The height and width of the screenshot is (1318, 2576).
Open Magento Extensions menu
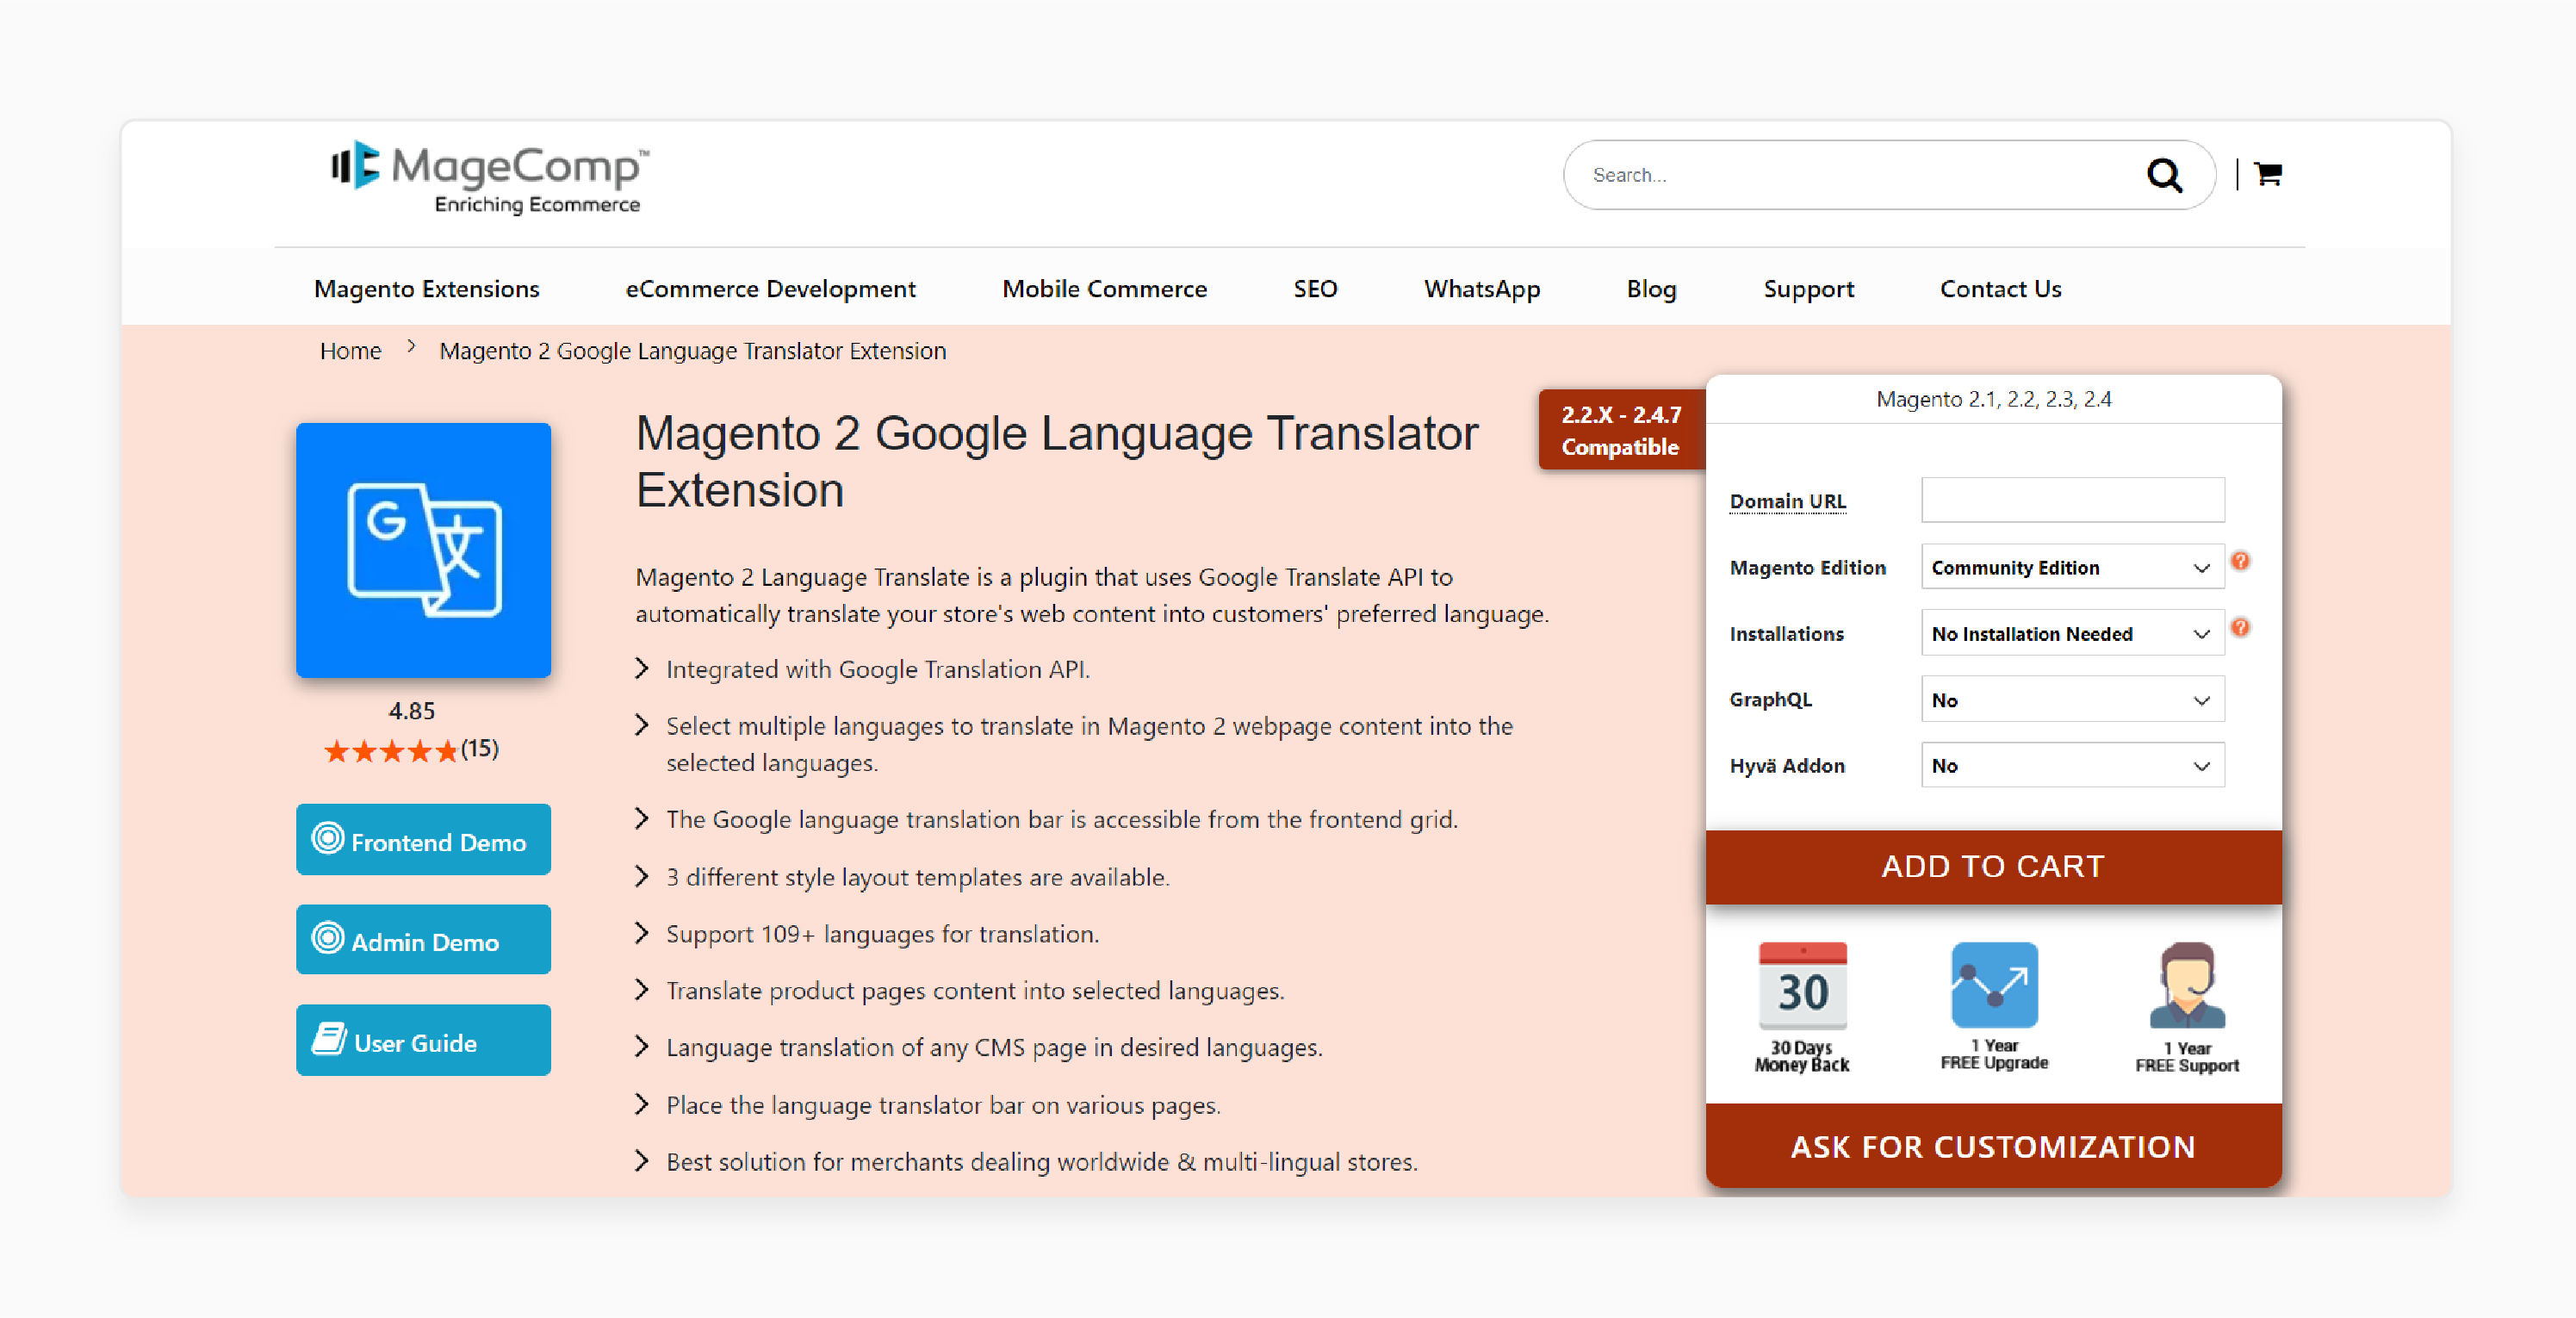(x=426, y=289)
